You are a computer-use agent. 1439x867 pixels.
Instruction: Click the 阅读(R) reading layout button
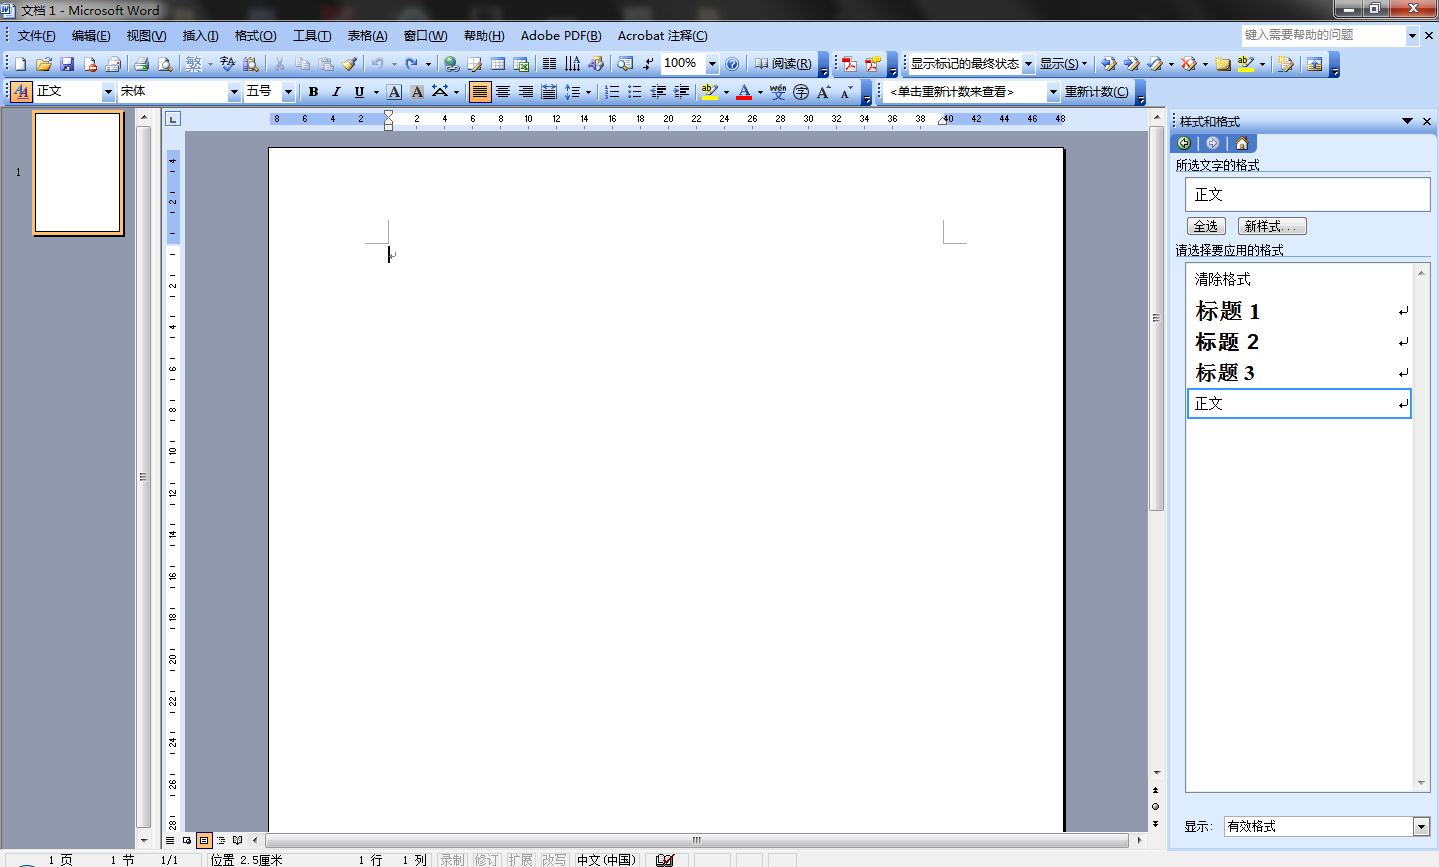click(783, 64)
